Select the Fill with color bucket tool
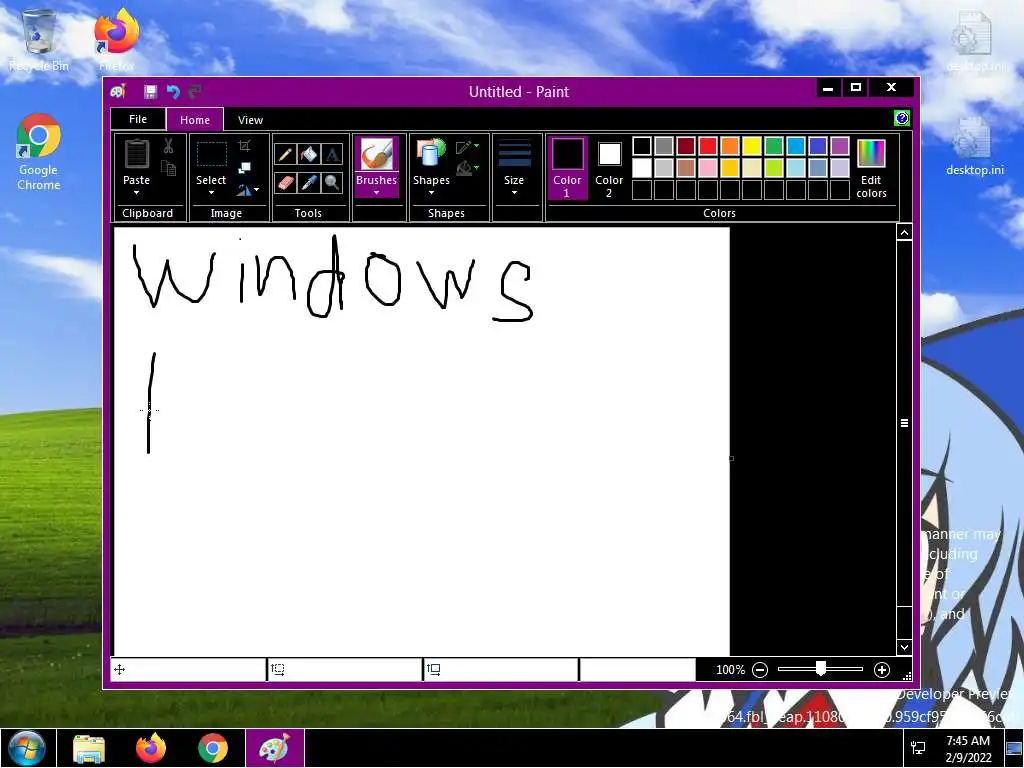Image resolution: width=1024 pixels, height=768 pixels. [309, 154]
